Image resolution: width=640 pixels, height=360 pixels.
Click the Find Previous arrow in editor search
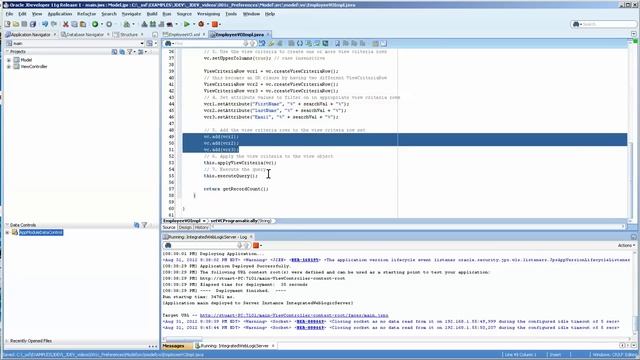coord(253,43)
